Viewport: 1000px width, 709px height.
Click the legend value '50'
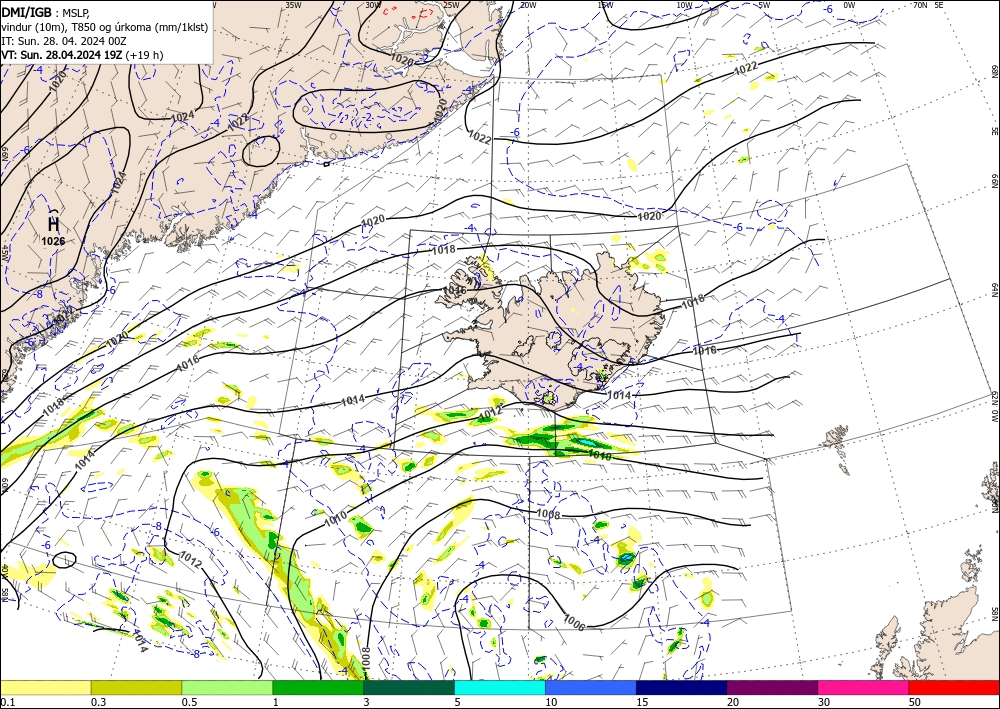[x=915, y=702]
